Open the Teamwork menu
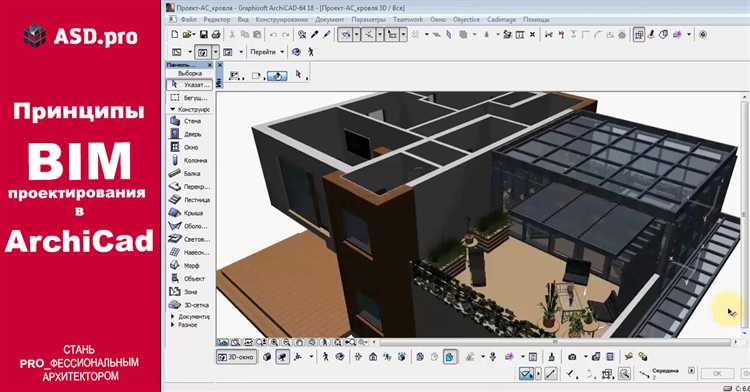This screenshot has width=750, height=392. click(x=408, y=20)
